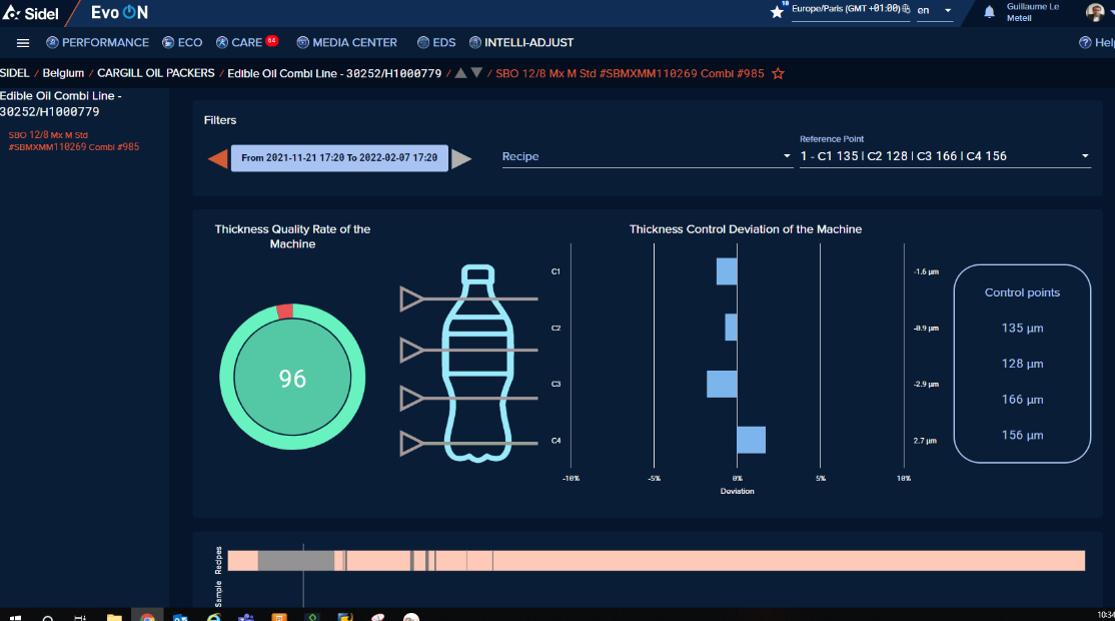Click the date range filter button
The width and height of the screenshot is (1115, 621).
(x=339, y=158)
